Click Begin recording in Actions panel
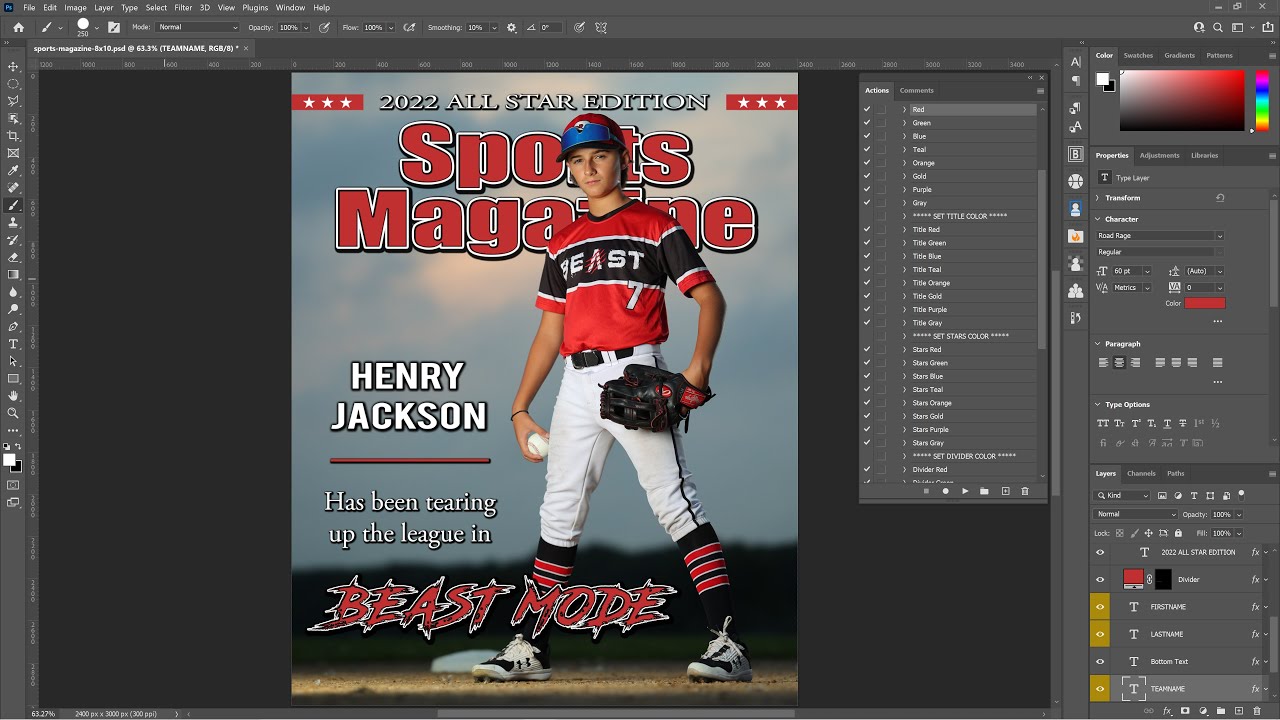1280x720 pixels. click(945, 491)
